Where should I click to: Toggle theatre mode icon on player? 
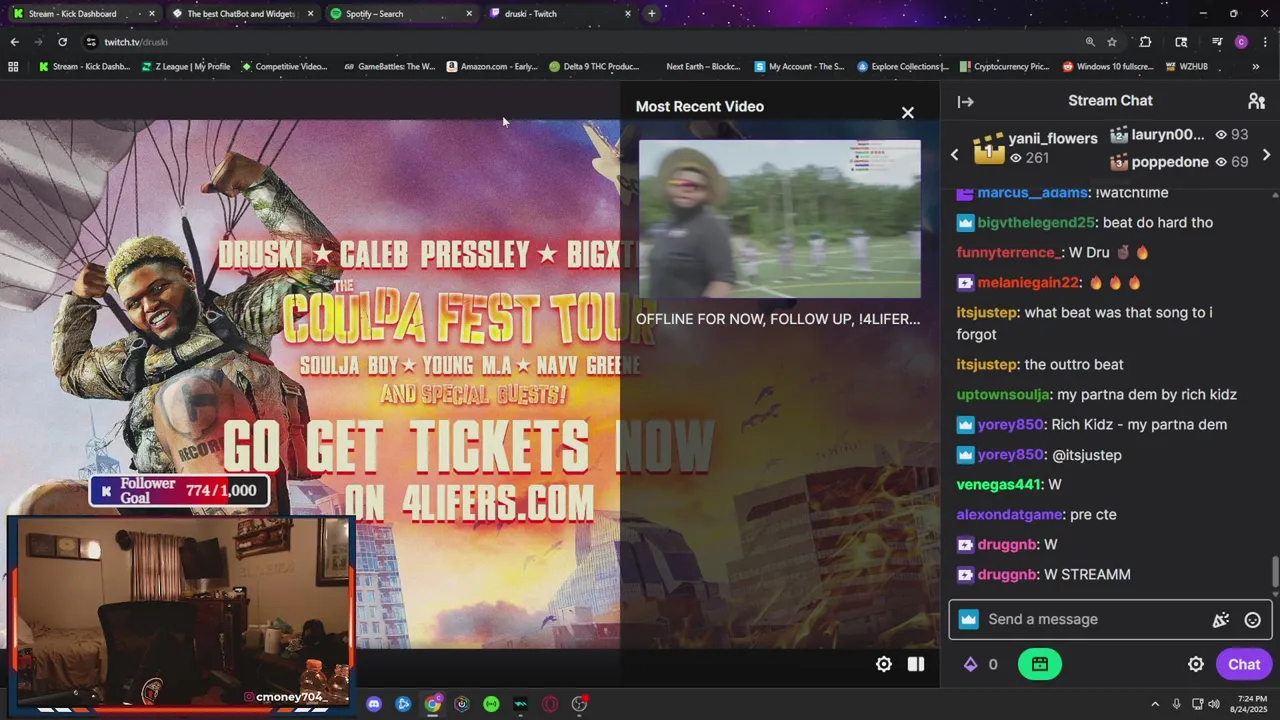(916, 664)
